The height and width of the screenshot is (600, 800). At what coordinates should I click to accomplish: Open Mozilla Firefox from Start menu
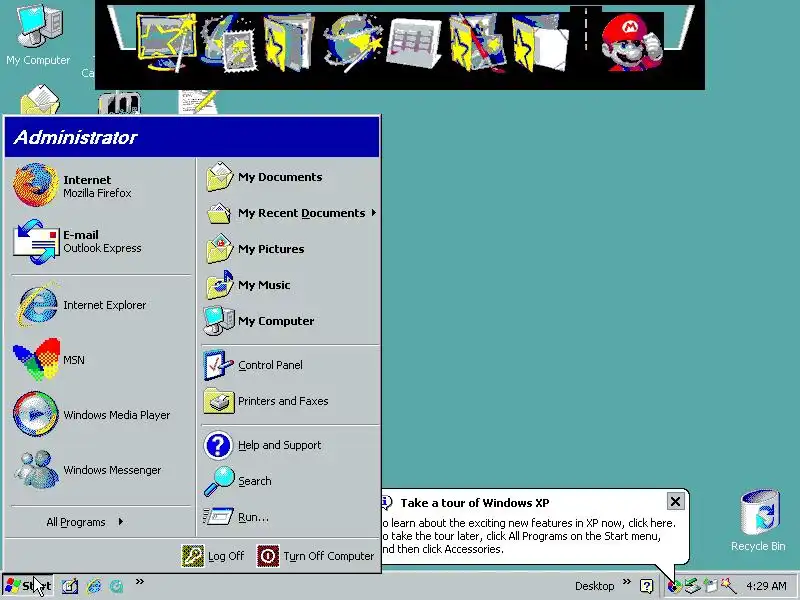[101, 186]
